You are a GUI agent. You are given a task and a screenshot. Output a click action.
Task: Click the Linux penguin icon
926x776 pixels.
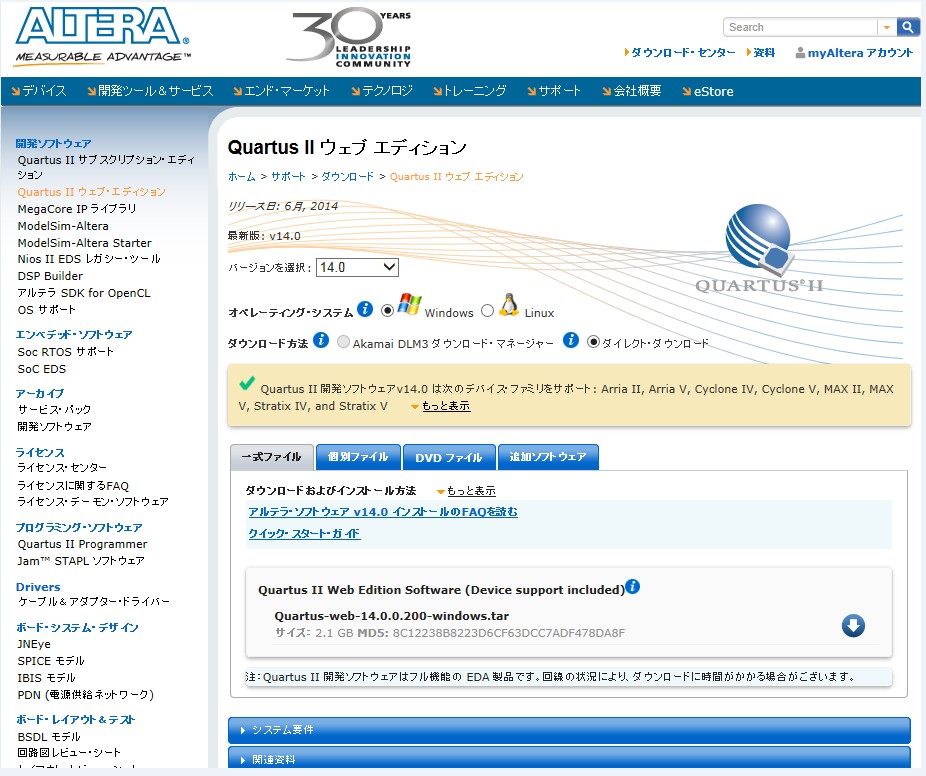[508, 305]
